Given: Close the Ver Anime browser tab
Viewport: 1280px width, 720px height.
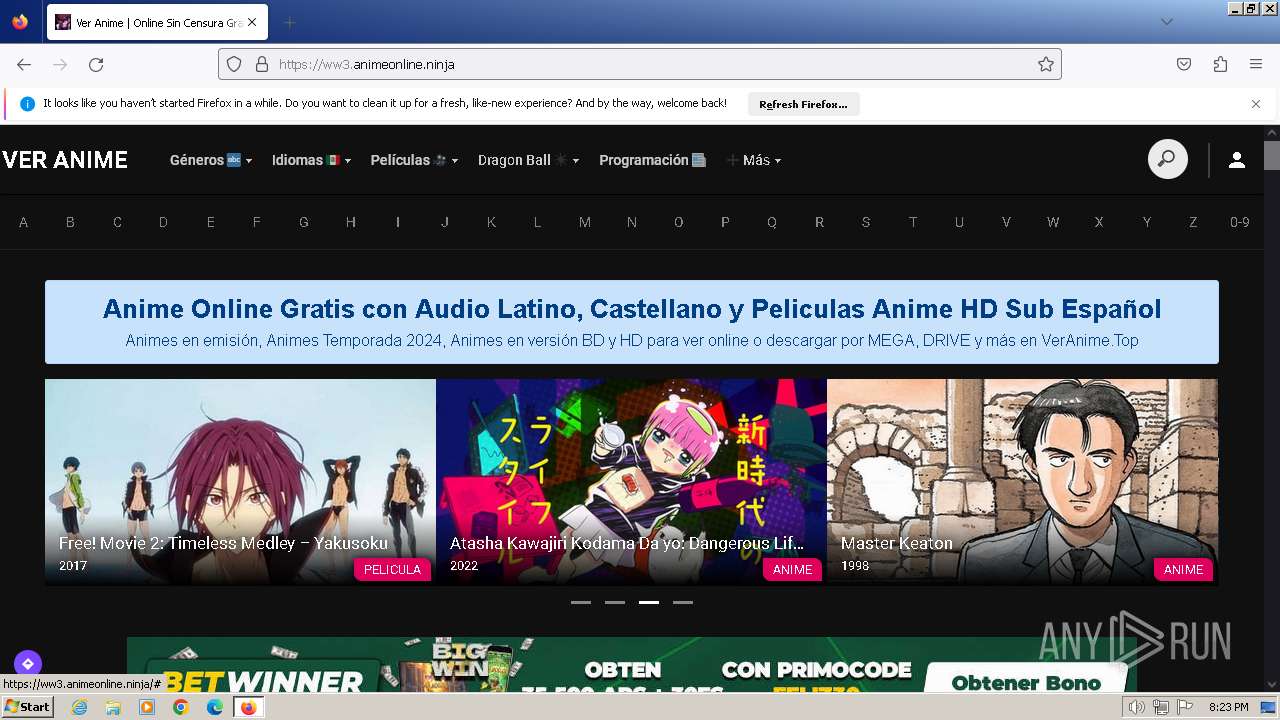Looking at the screenshot, I should pyautogui.click(x=251, y=22).
